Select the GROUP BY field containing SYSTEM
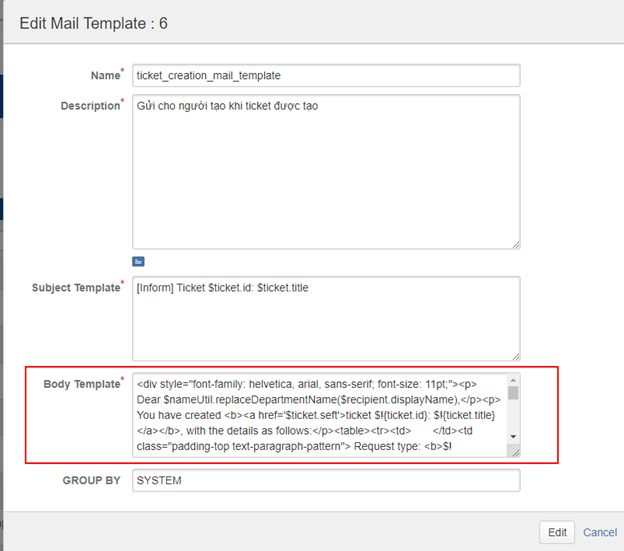The width and height of the screenshot is (624, 551). click(325, 481)
